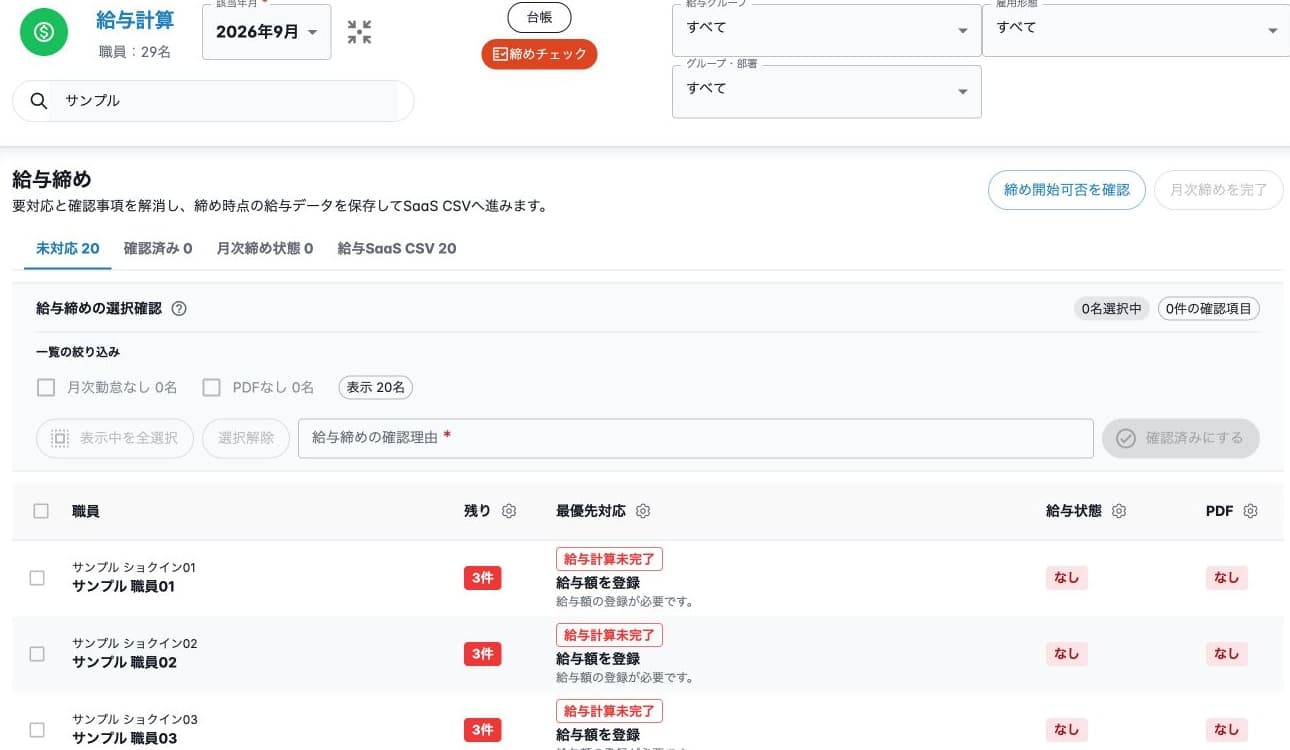Open the 2026年9月 month dropdown
Image resolution: width=1290 pixels, height=750 pixels.
[x=267, y=32]
